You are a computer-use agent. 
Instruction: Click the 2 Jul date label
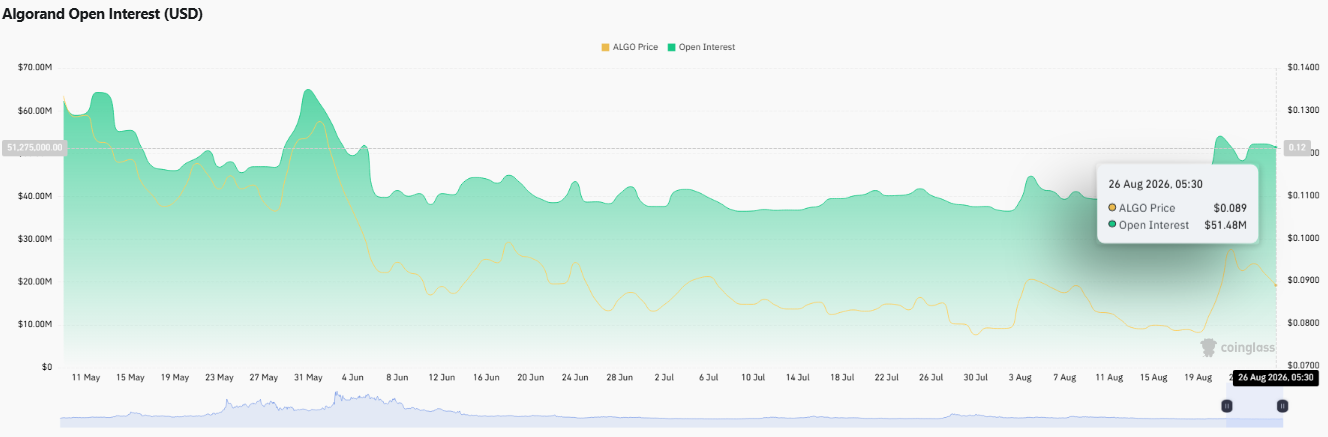[664, 378]
